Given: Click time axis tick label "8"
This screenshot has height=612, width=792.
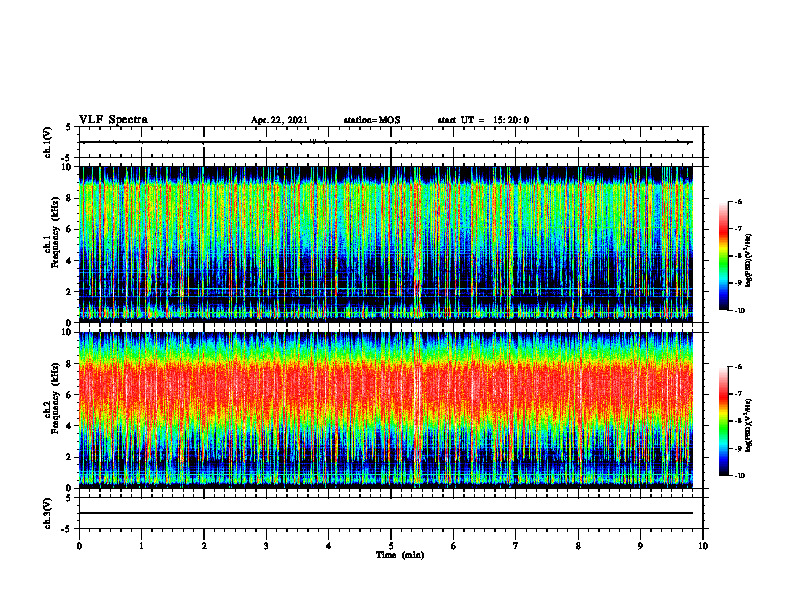Looking at the screenshot, I should 578,546.
